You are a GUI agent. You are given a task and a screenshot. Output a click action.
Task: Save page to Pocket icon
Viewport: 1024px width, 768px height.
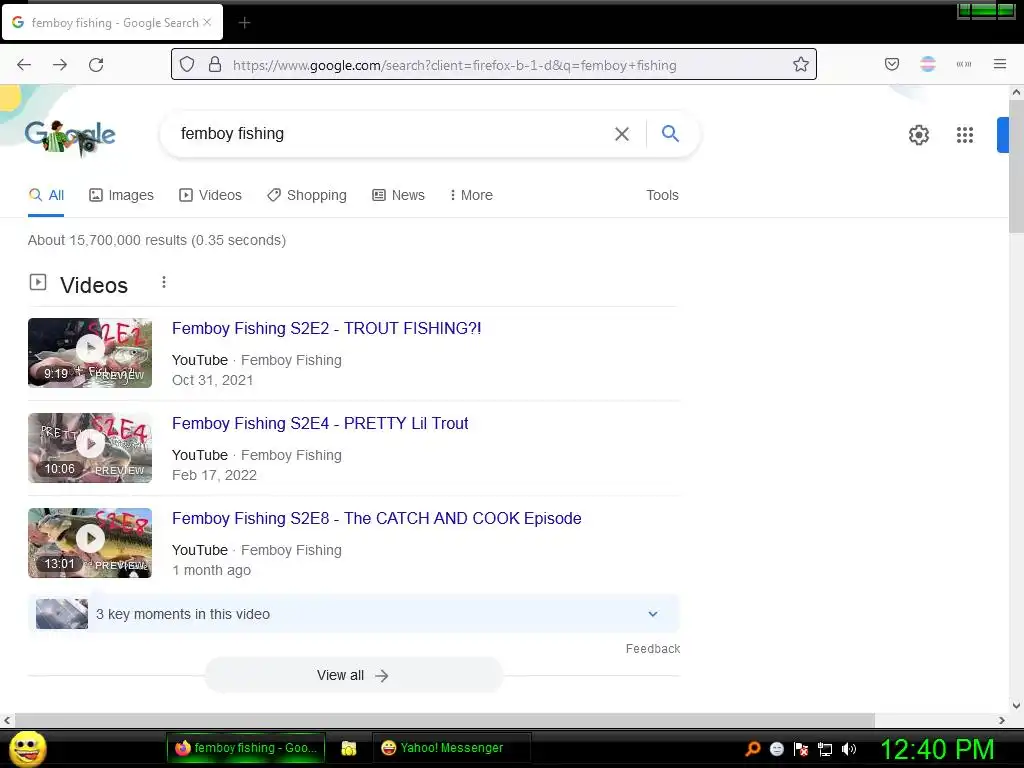[892, 64]
